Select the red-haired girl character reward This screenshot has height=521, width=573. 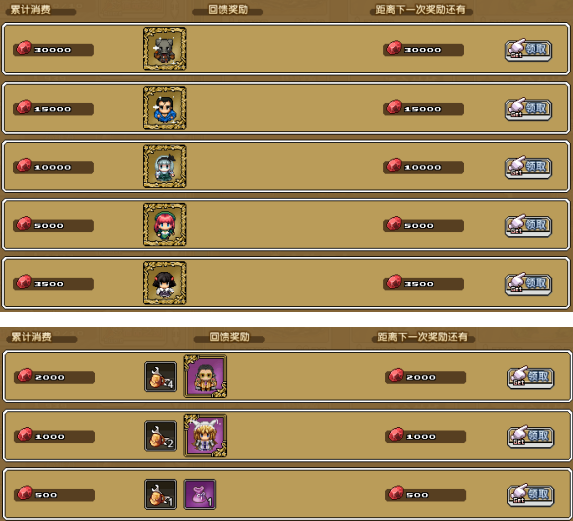pos(165,224)
